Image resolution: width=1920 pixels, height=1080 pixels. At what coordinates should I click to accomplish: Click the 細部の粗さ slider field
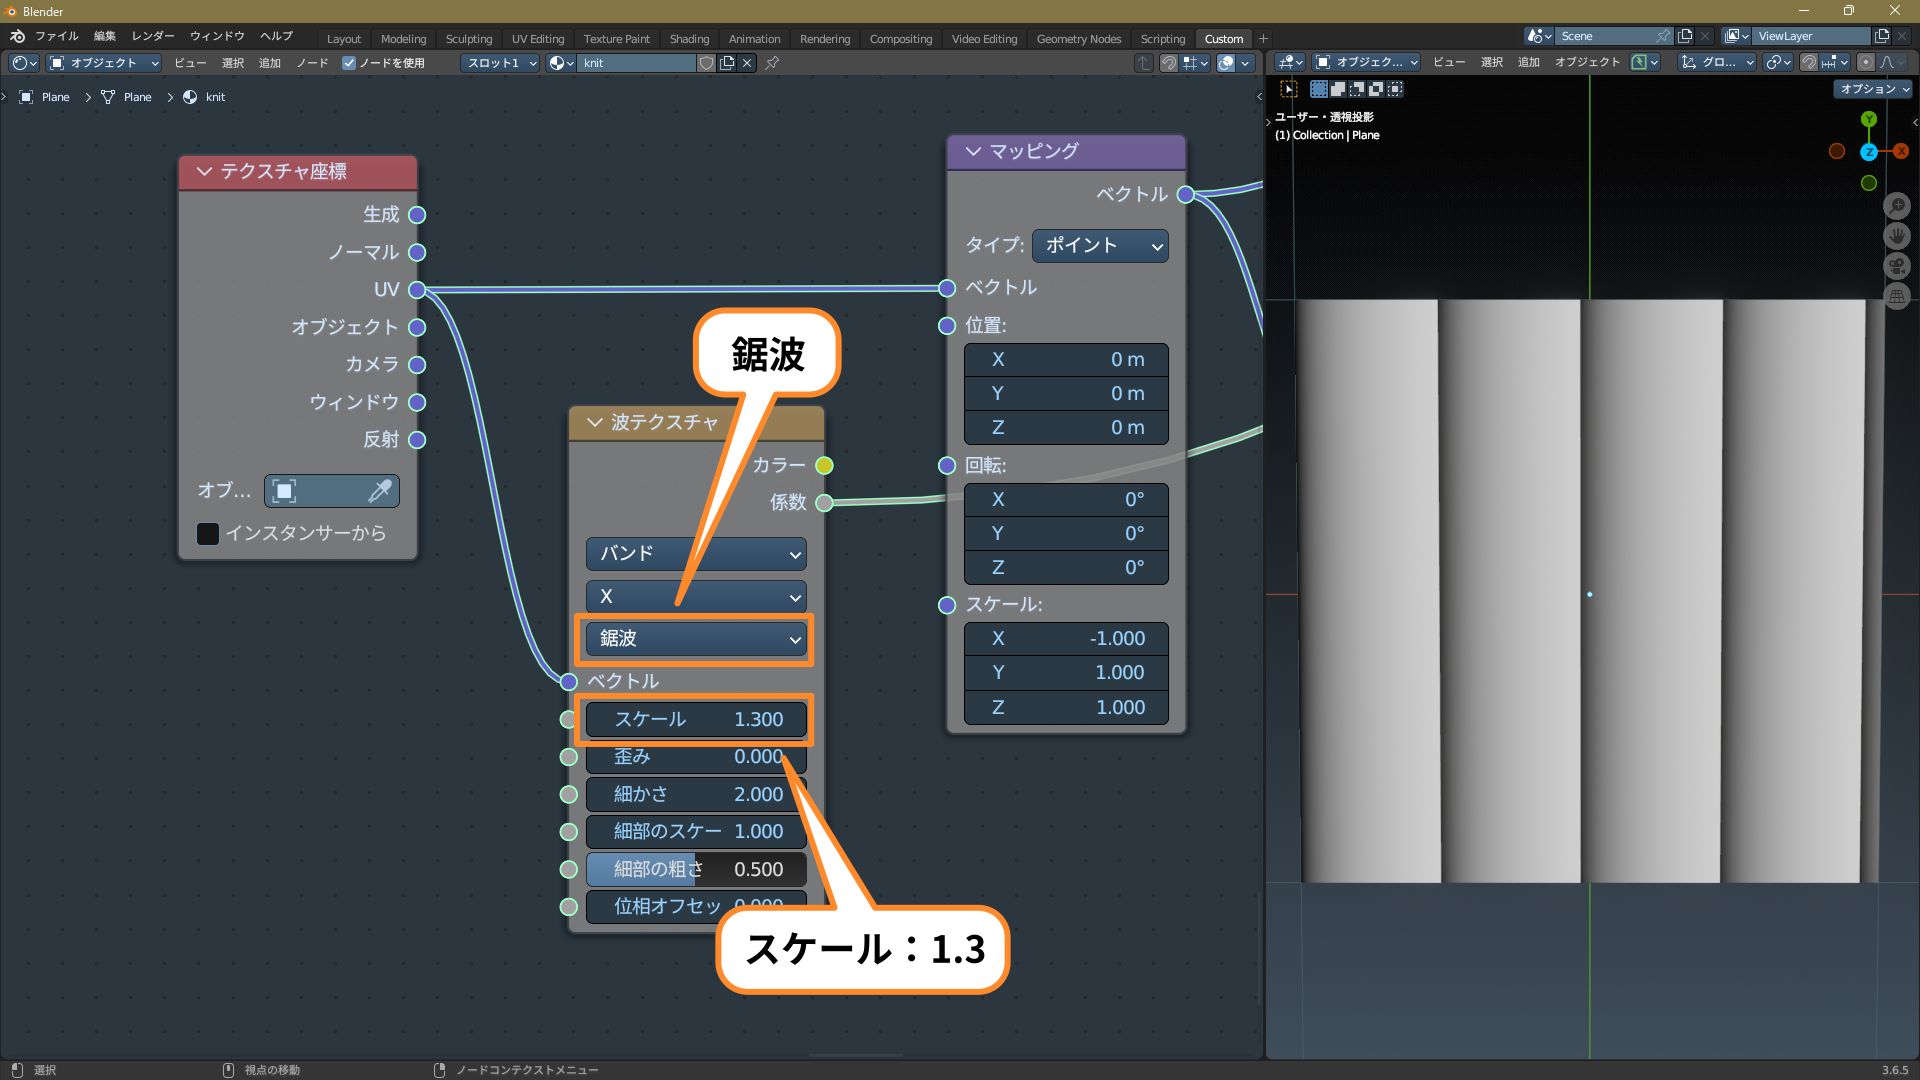click(x=696, y=869)
